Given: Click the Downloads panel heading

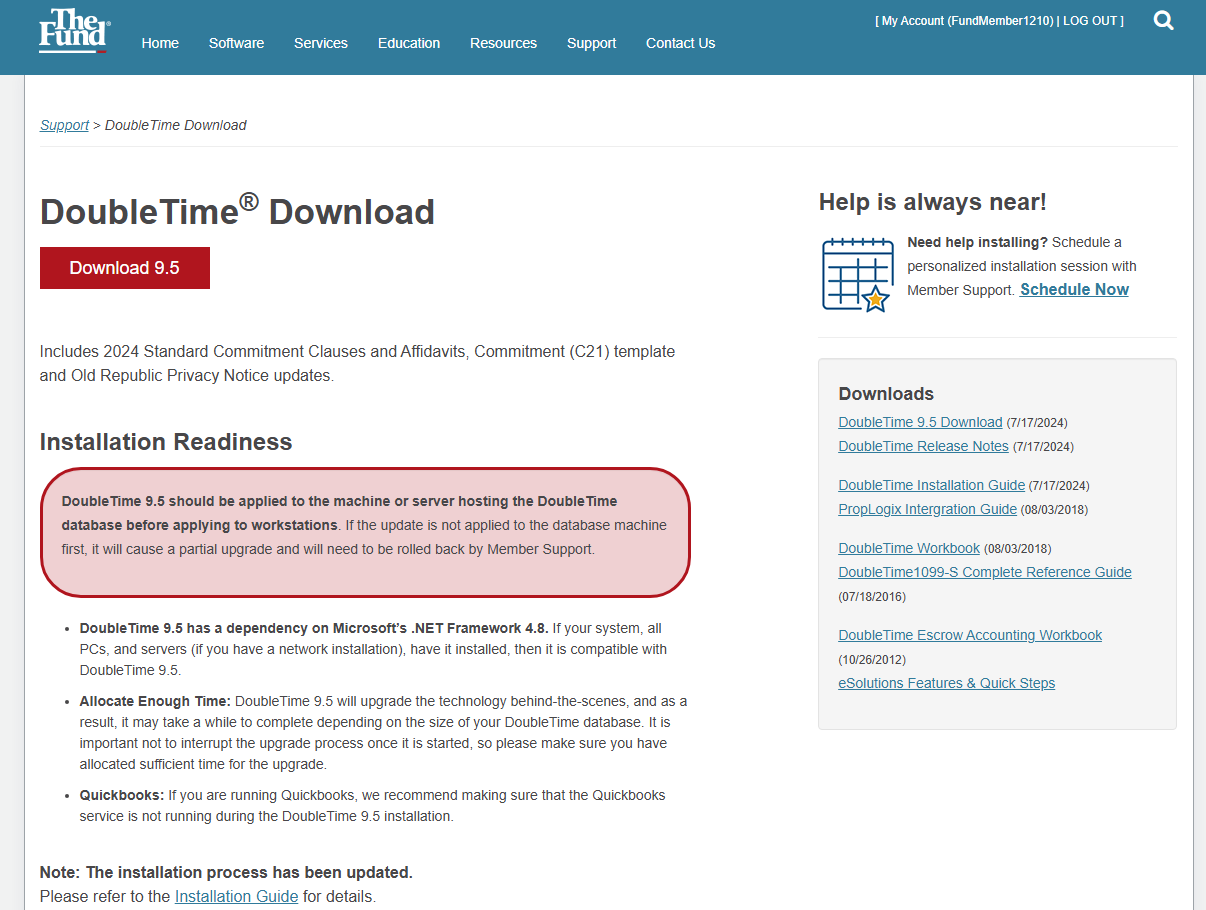Looking at the screenshot, I should click(886, 394).
